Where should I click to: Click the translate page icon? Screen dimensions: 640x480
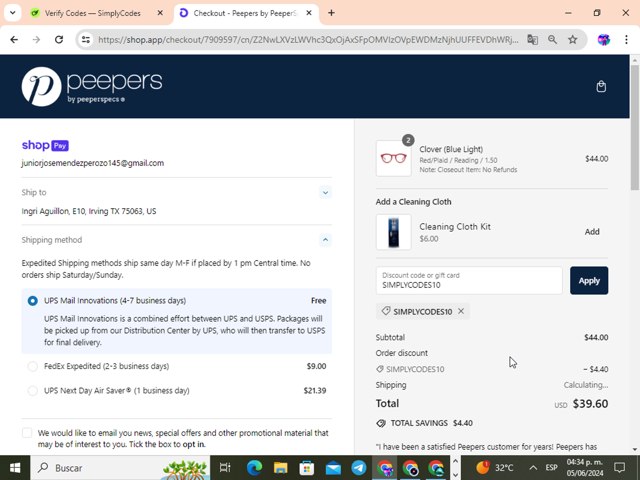coord(532,40)
